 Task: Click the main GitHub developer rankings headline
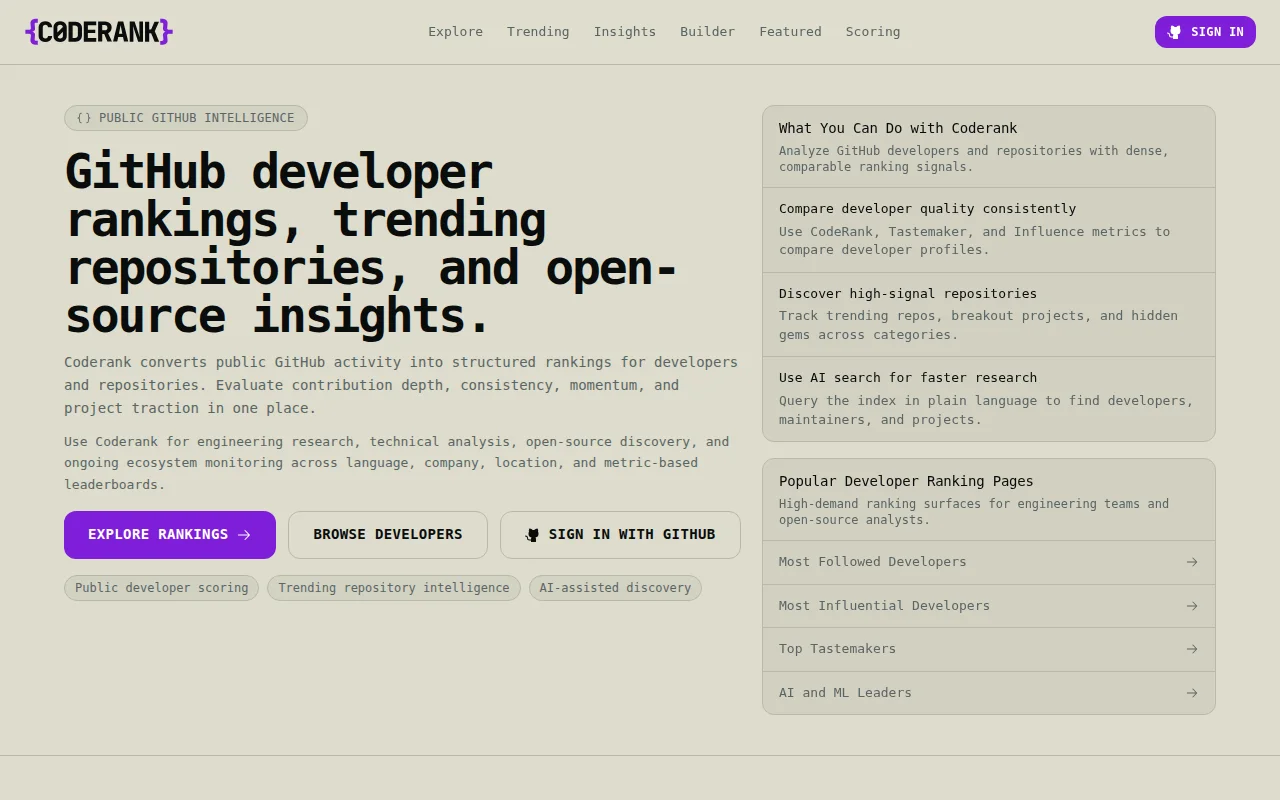point(372,244)
